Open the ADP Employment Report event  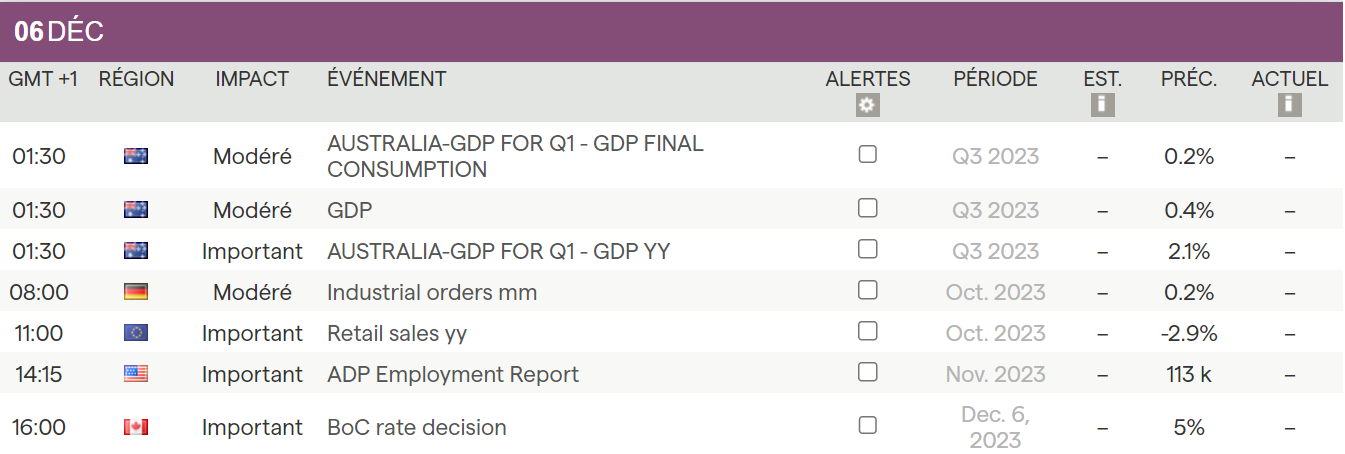[453, 374]
